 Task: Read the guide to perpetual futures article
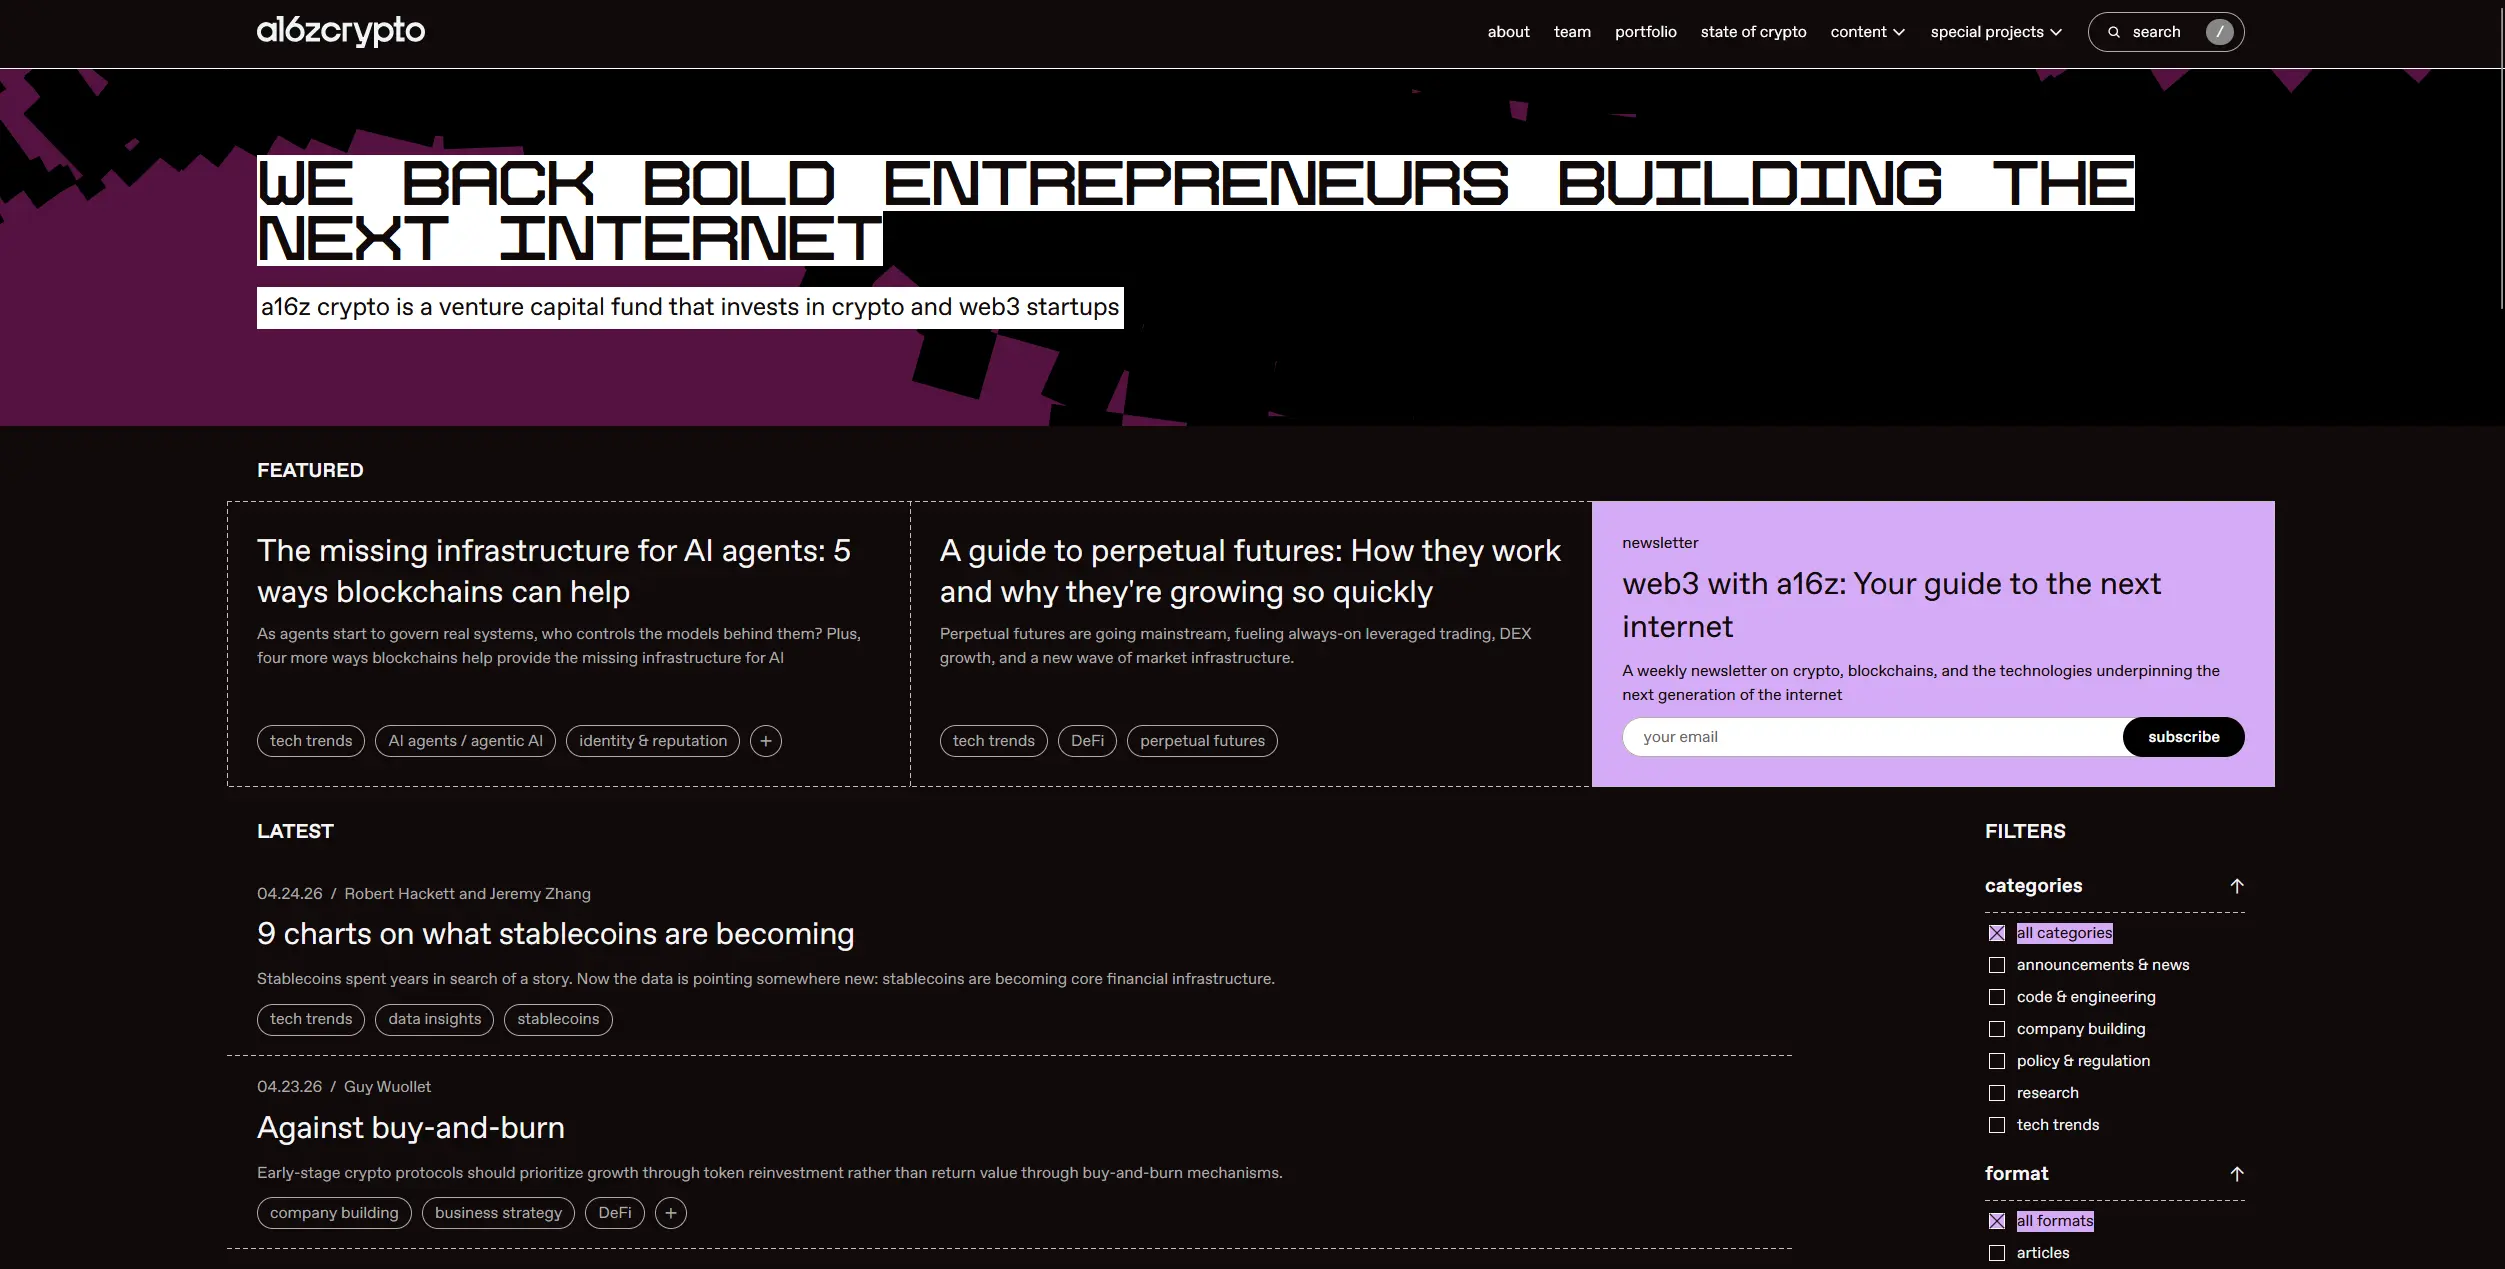pyautogui.click(x=1250, y=571)
